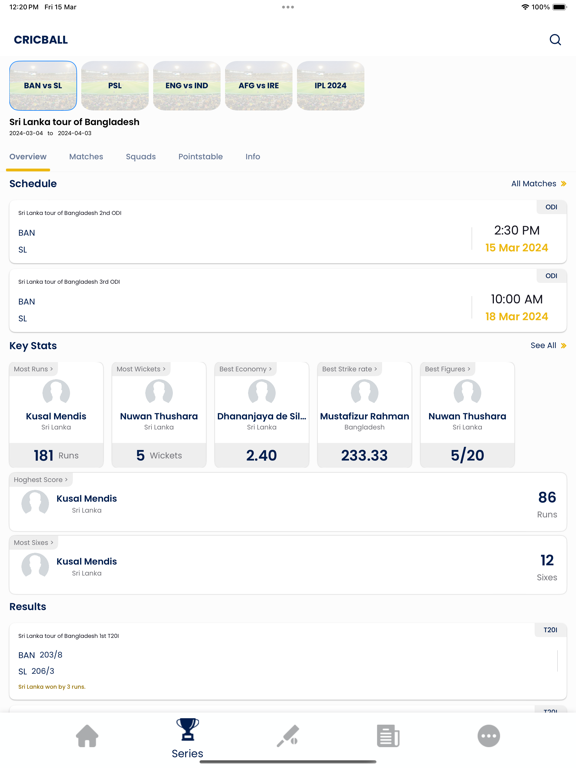Switch to the Squads tab
This screenshot has height=768, width=576.
141,157
